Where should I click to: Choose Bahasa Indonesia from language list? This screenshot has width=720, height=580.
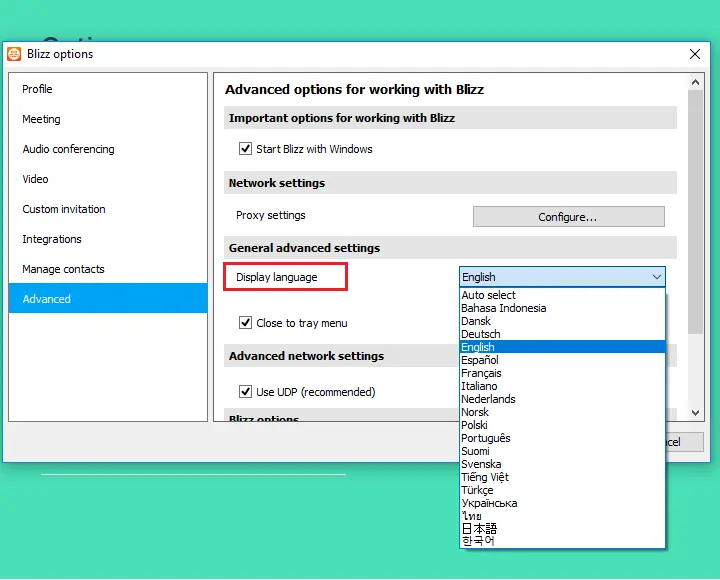[x=562, y=308]
